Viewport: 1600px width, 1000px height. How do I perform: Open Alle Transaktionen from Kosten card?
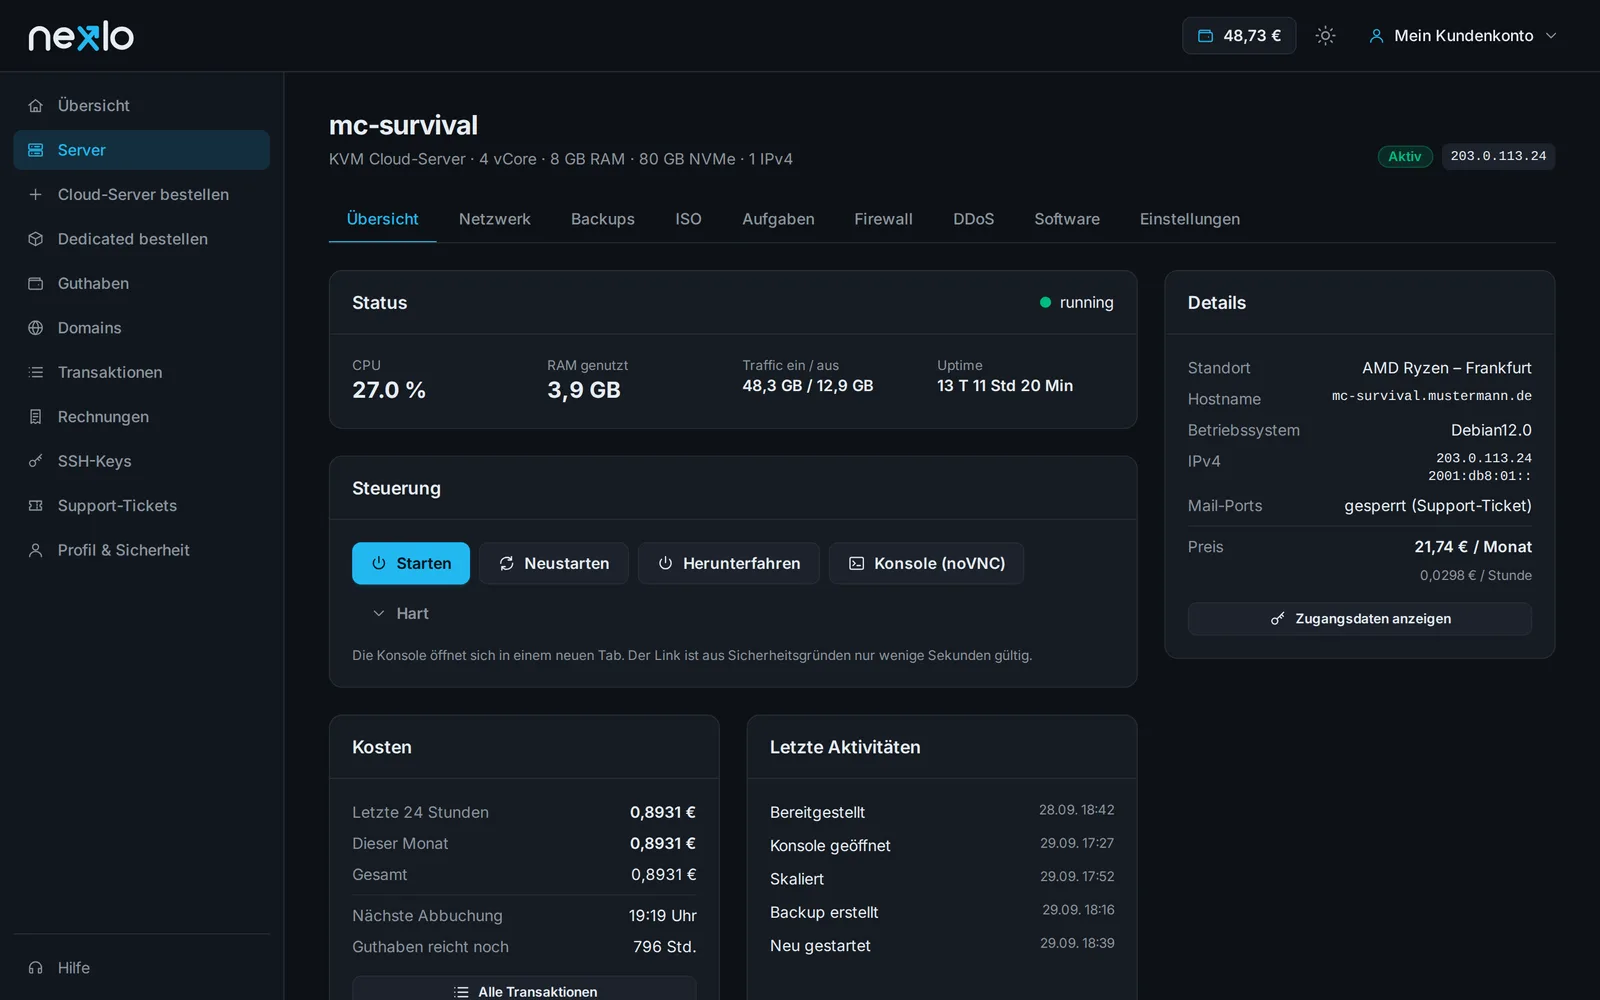point(524,989)
